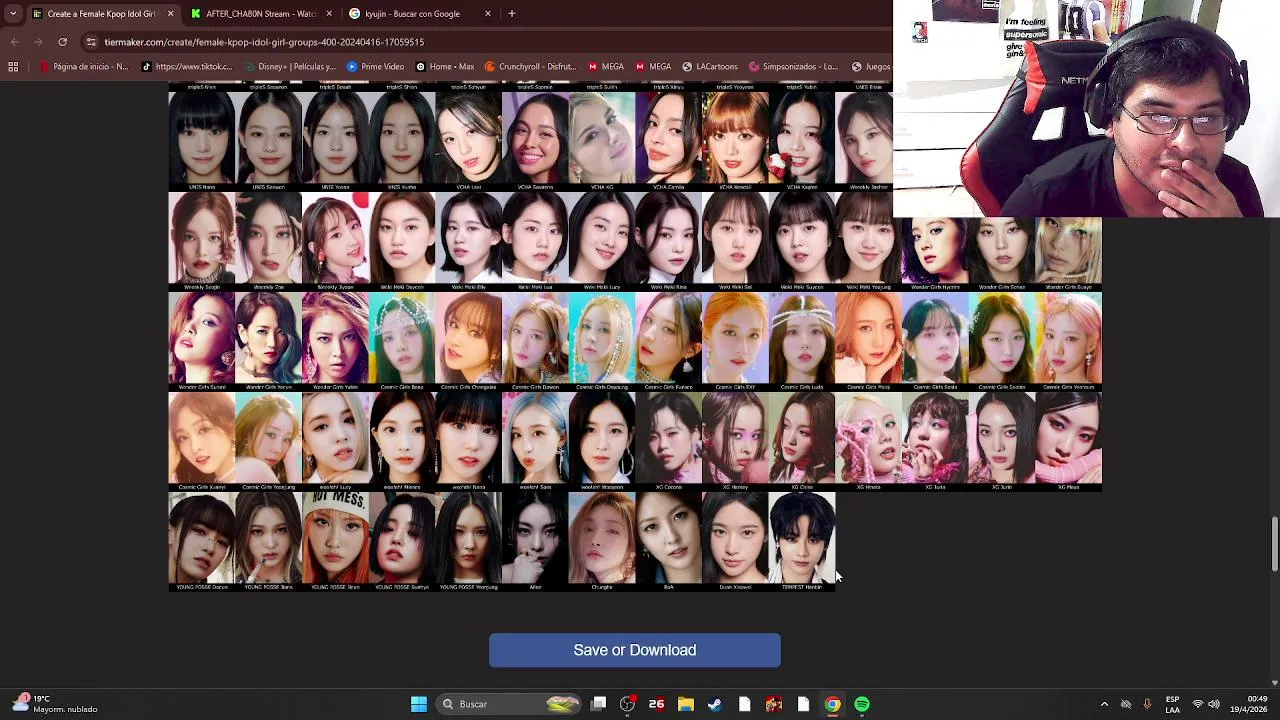This screenshot has width=1280, height=720.
Task: Select the Weki Meki Lucy image
Action: pyautogui.click(x=602, y=241)
